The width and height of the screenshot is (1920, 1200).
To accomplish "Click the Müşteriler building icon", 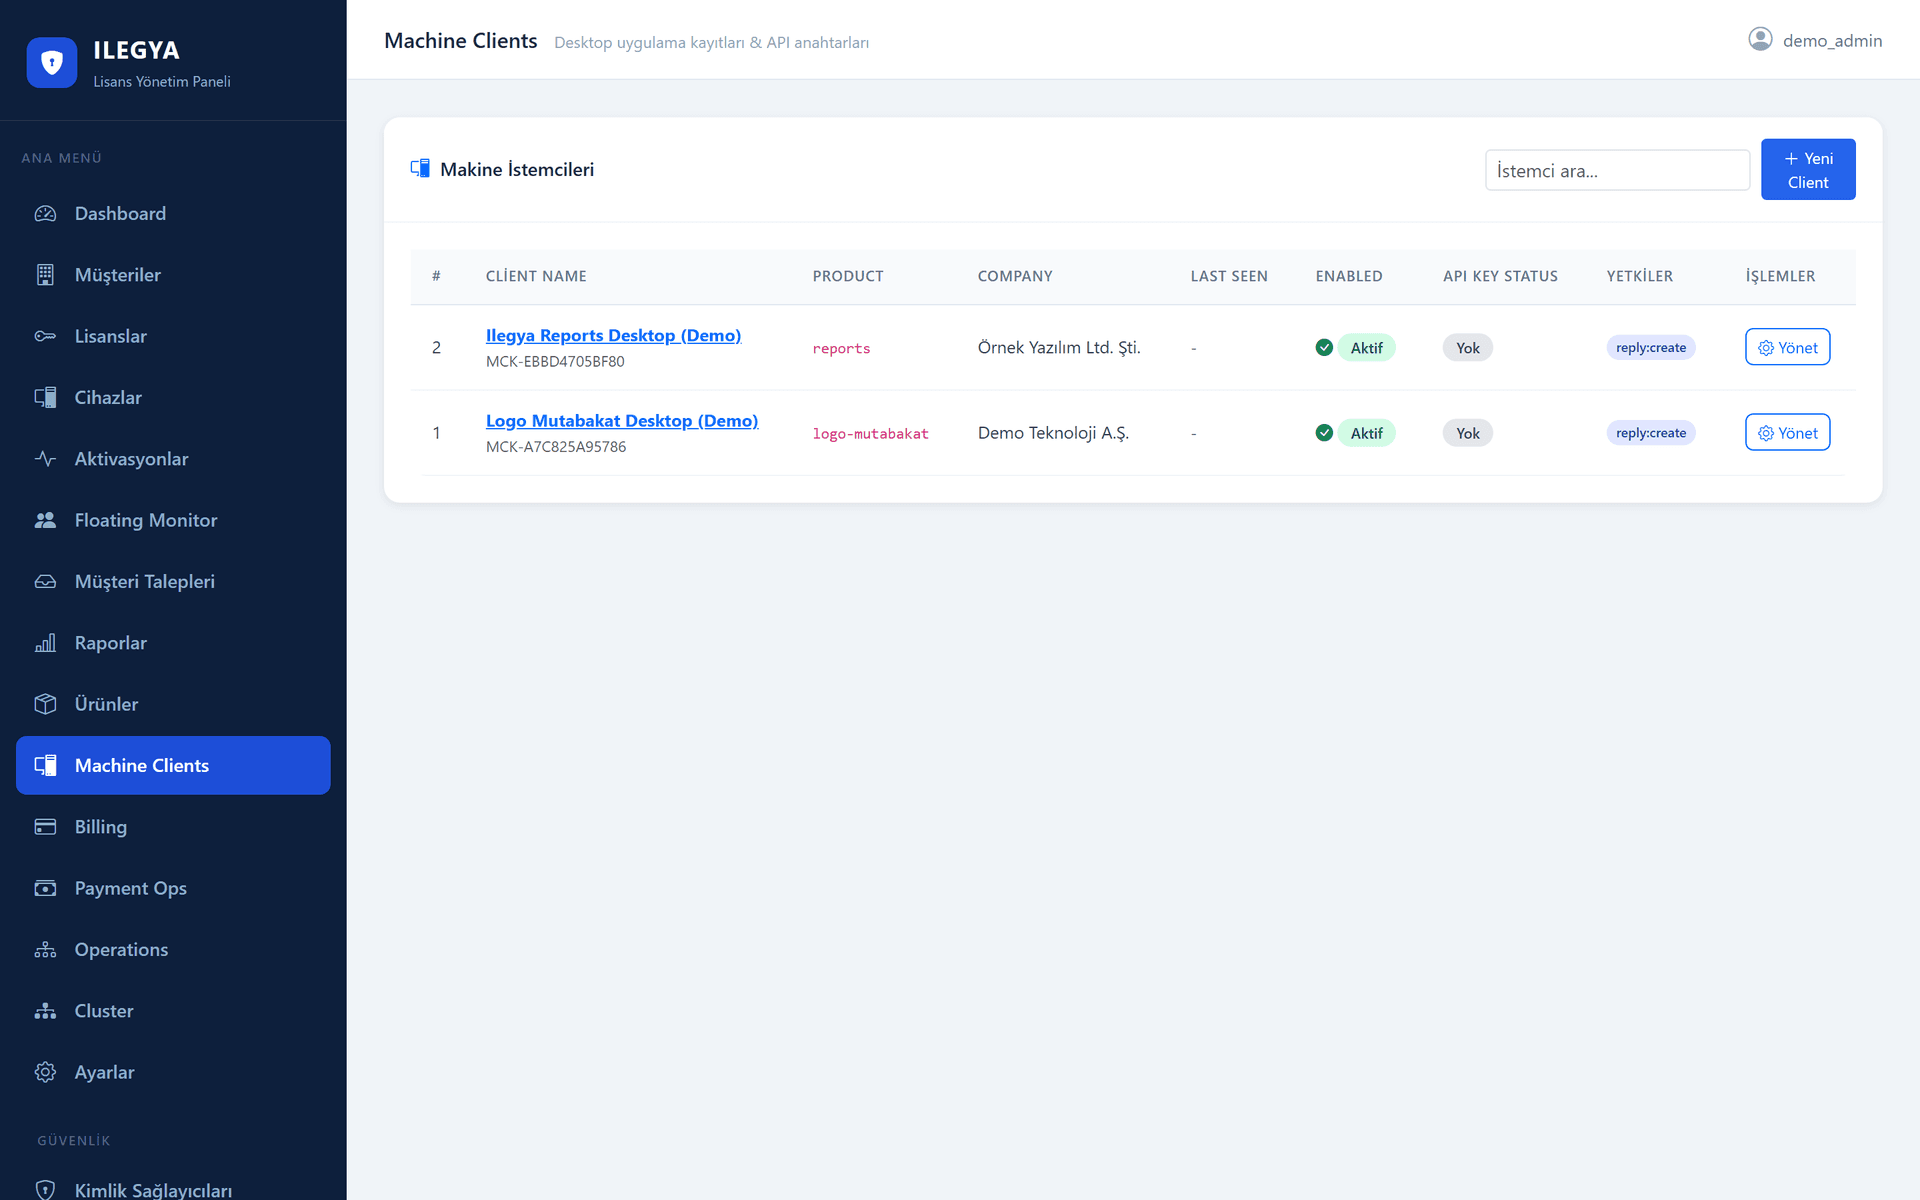I will point(45,275).
